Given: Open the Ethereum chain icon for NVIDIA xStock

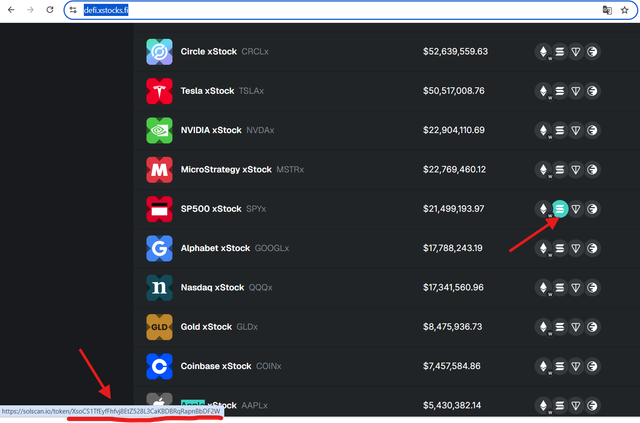Looking at the screenshot, I should click(543, 130).
